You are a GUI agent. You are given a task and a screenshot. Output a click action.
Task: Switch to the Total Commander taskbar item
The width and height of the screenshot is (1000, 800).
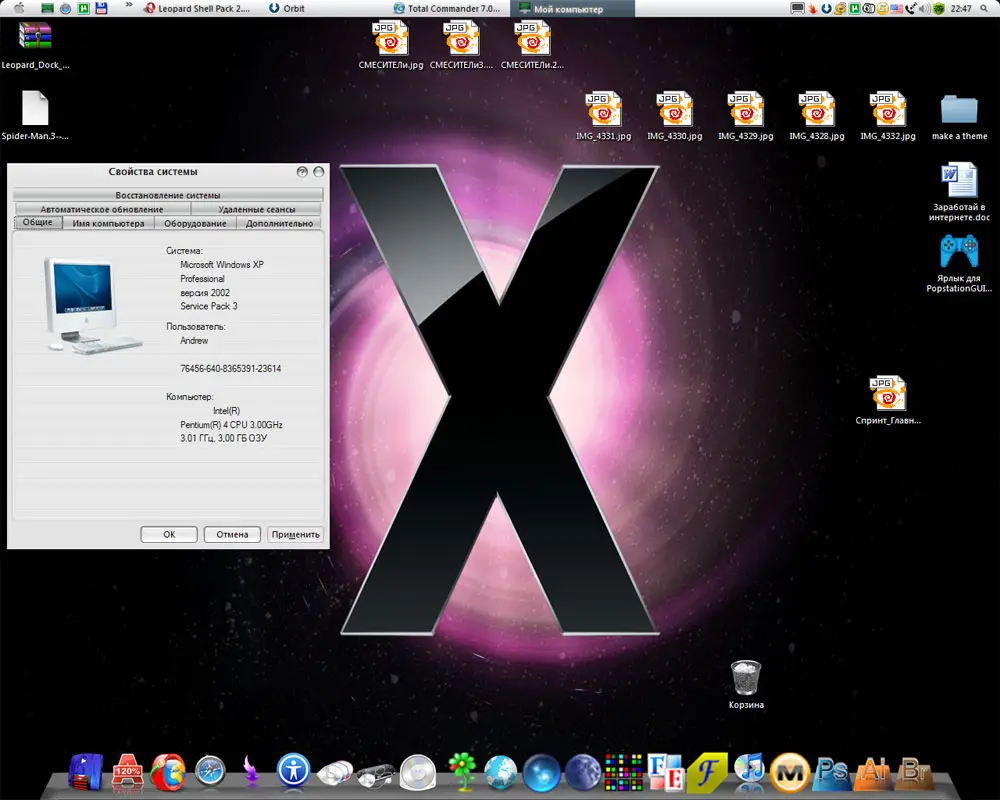click(447, 8)
